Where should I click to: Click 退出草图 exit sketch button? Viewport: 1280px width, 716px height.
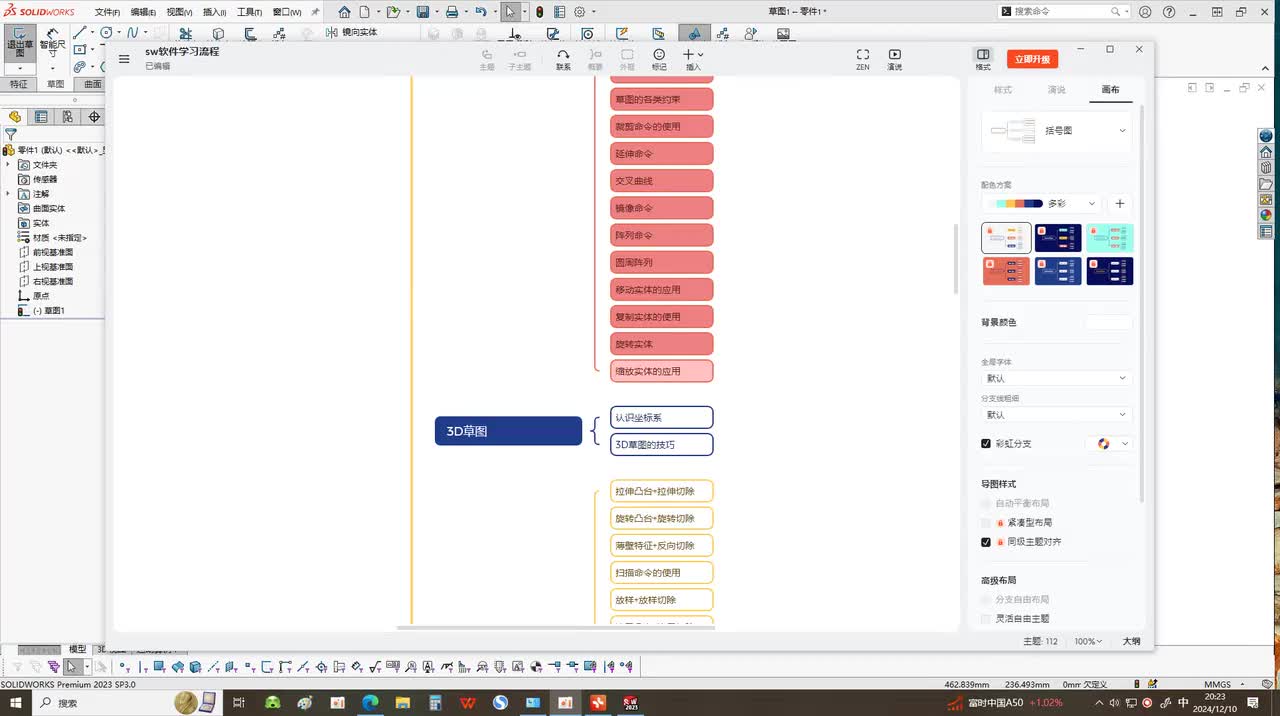coord(19,44)
